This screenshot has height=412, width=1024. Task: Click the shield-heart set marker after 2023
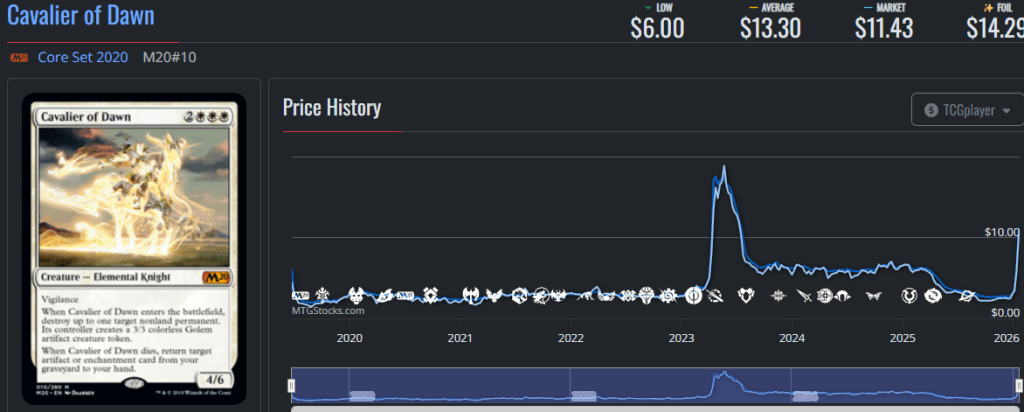coord(746,296)
